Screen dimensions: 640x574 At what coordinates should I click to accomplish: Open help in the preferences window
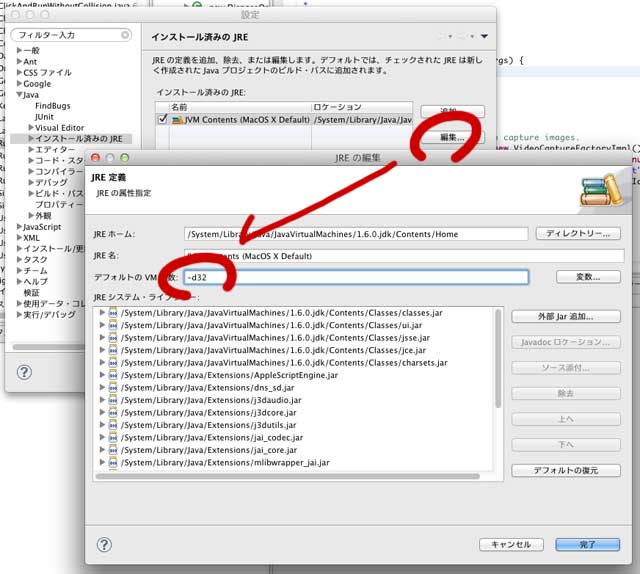(x=20, y=371)
